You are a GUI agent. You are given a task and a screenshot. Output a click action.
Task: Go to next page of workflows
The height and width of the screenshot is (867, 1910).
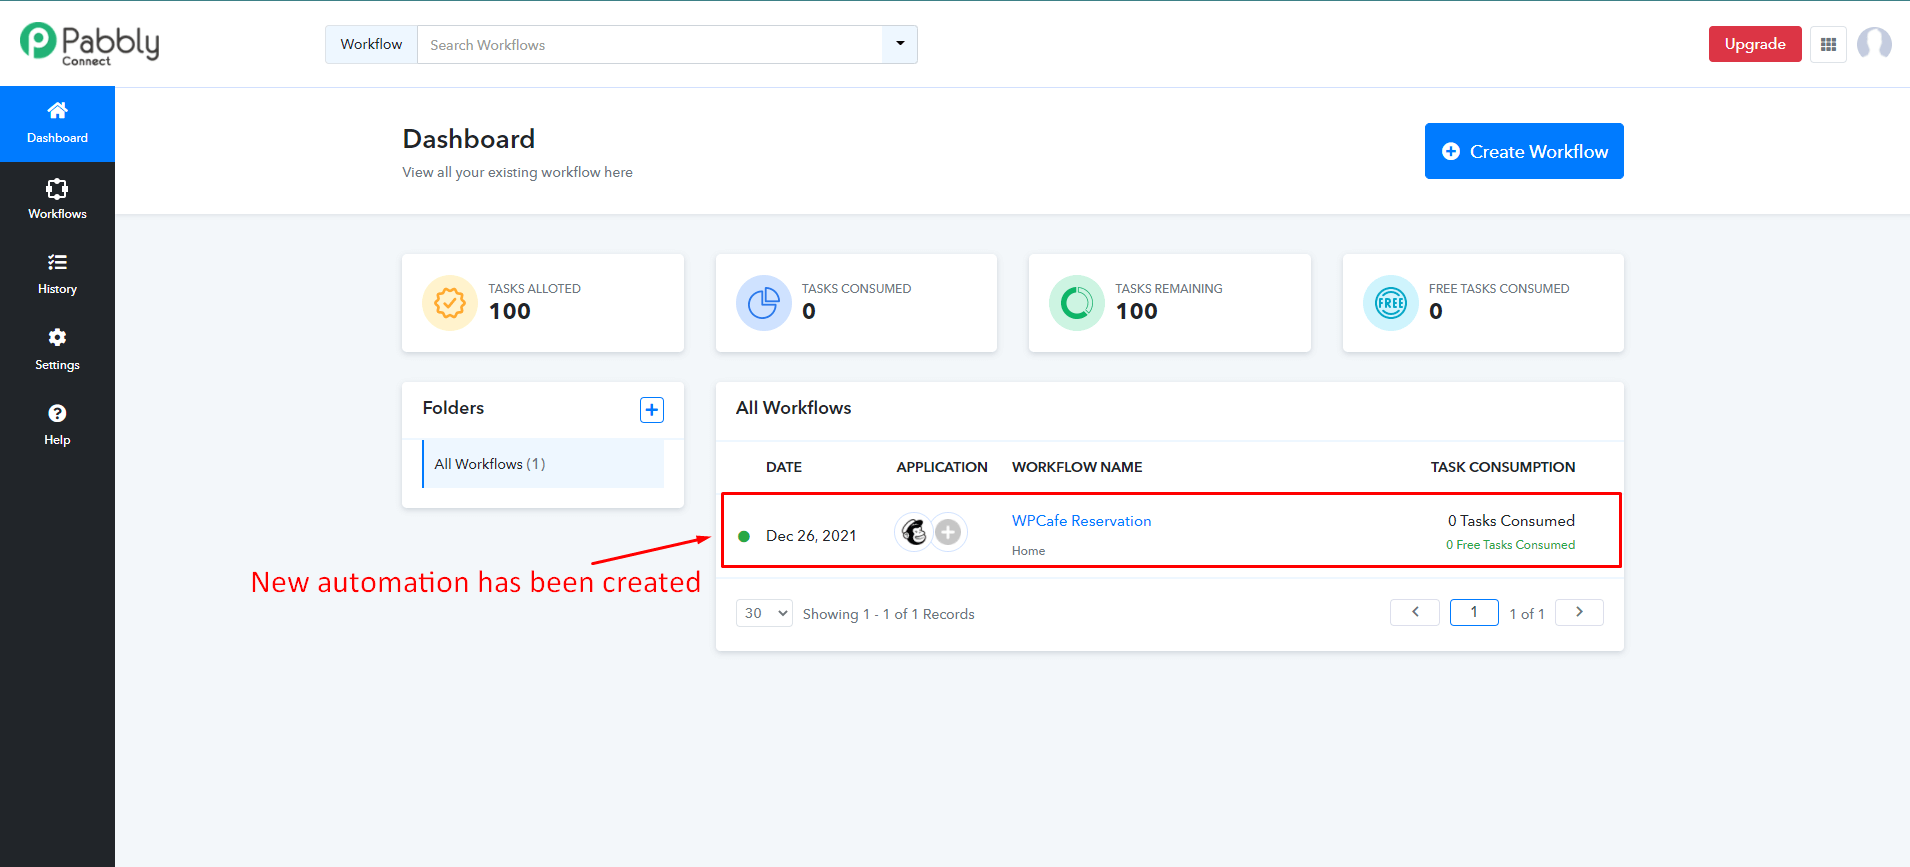pos(1579,612)
